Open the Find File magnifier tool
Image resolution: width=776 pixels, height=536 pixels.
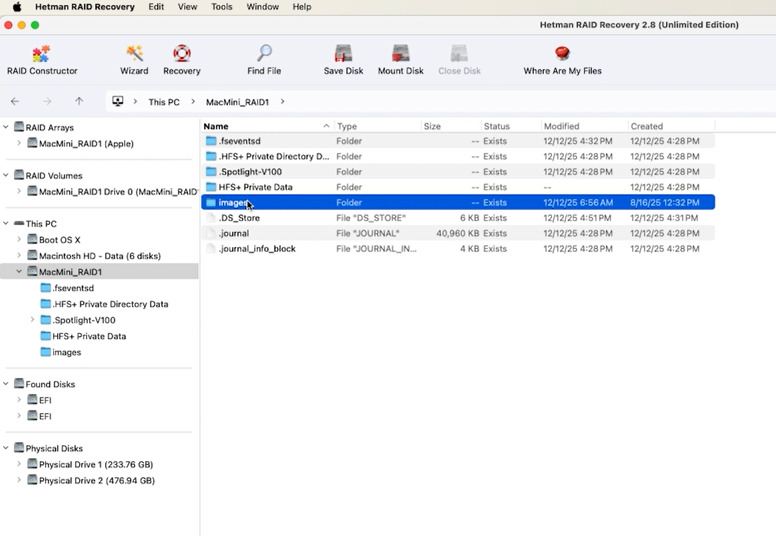264,59
